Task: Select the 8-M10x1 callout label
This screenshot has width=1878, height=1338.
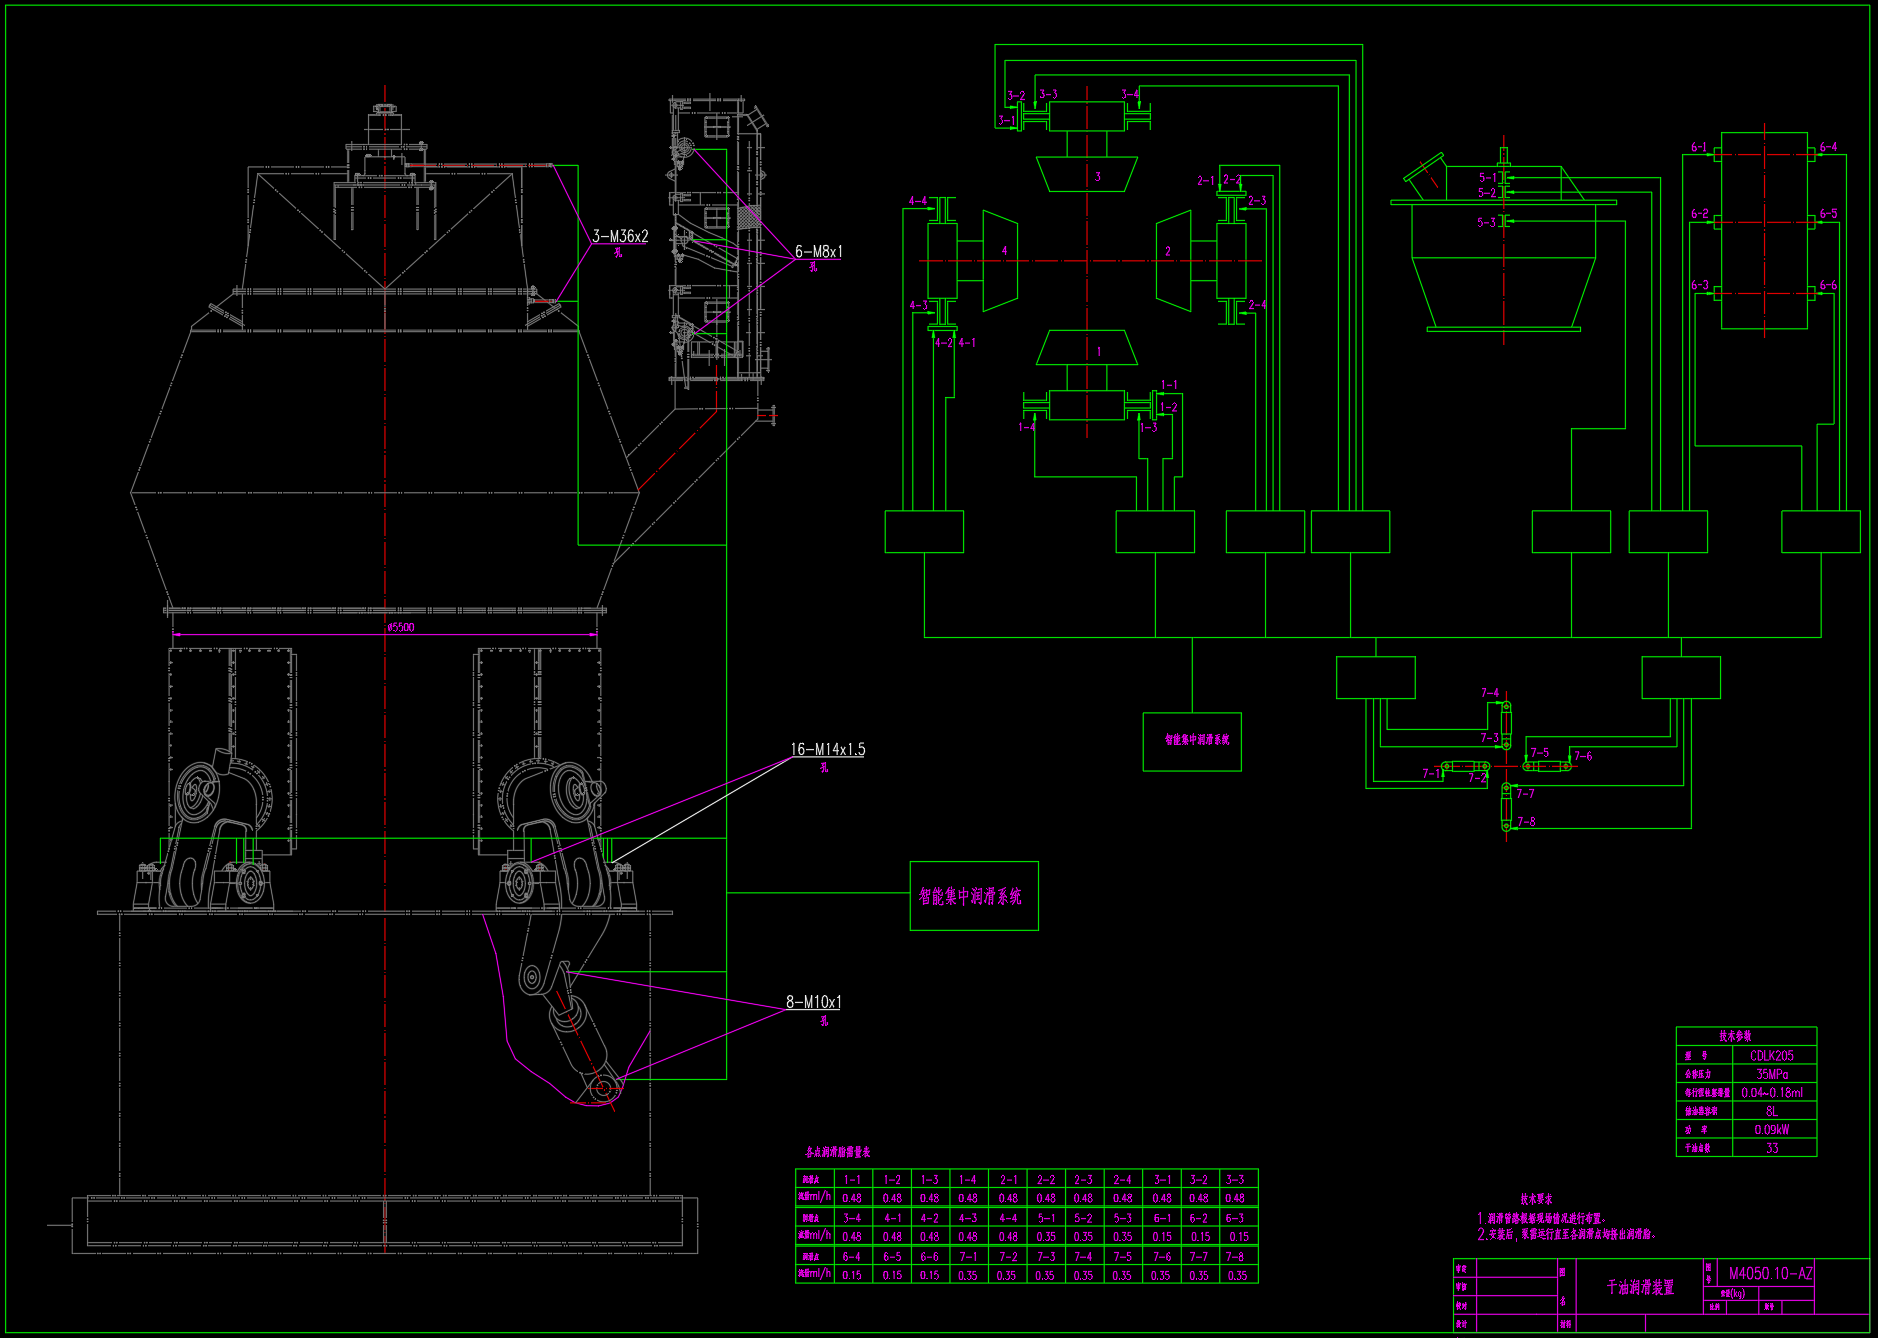Action: (813, 1002)
